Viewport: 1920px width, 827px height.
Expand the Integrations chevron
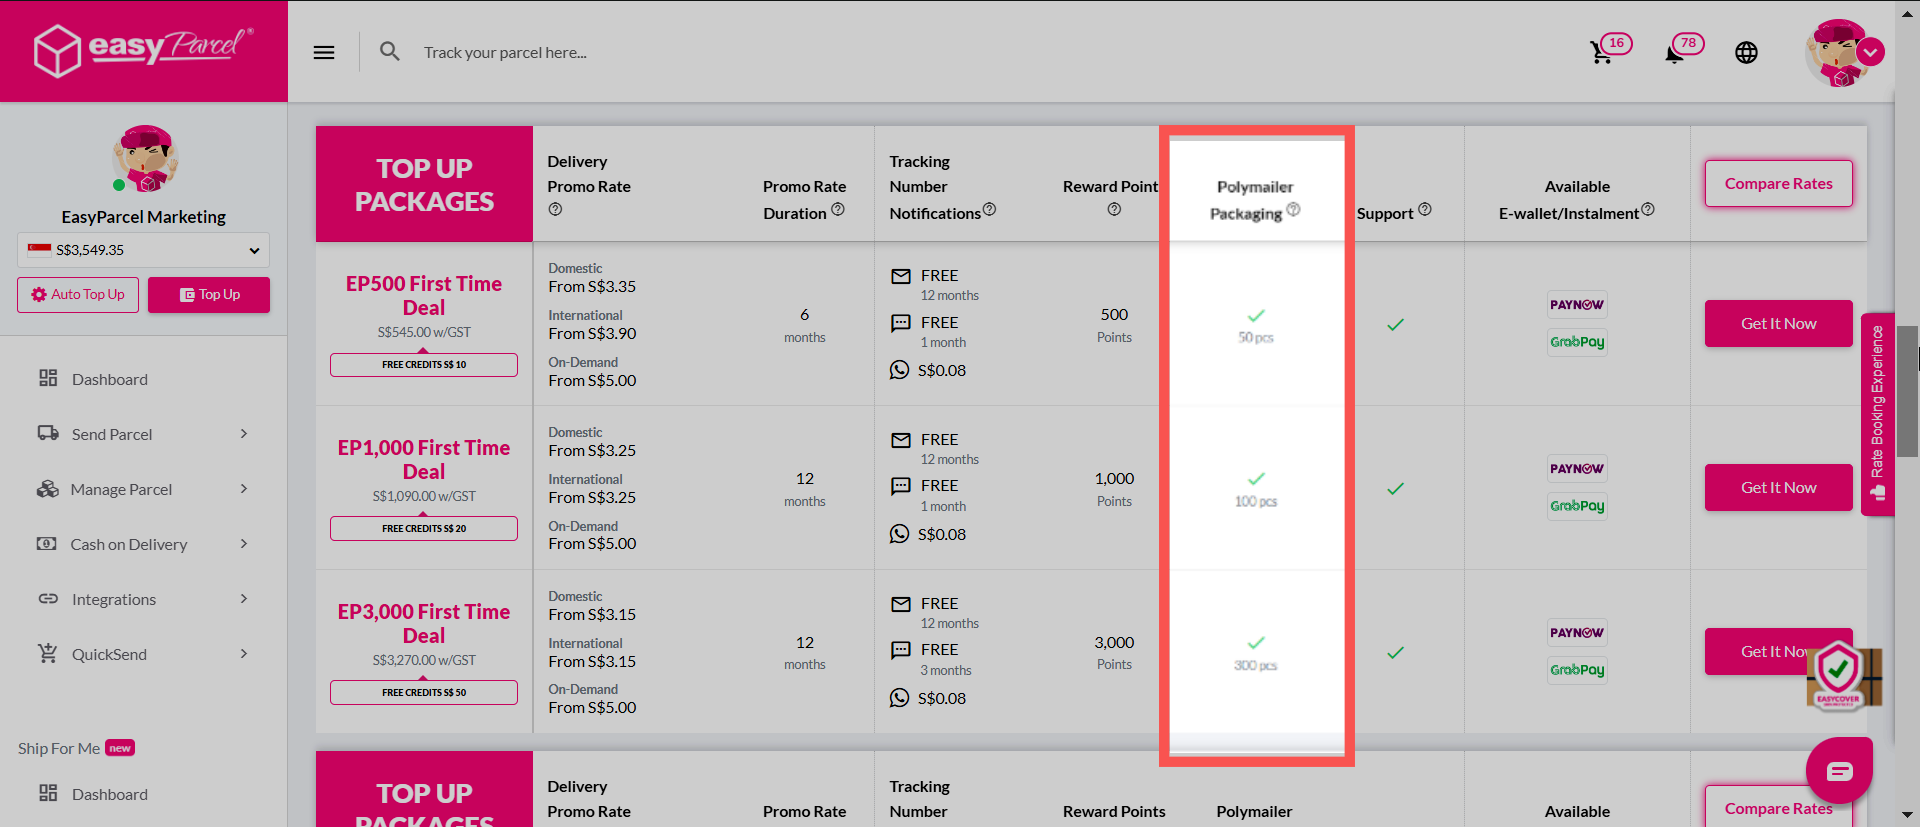pyautogui.click(x=244, y=598)
